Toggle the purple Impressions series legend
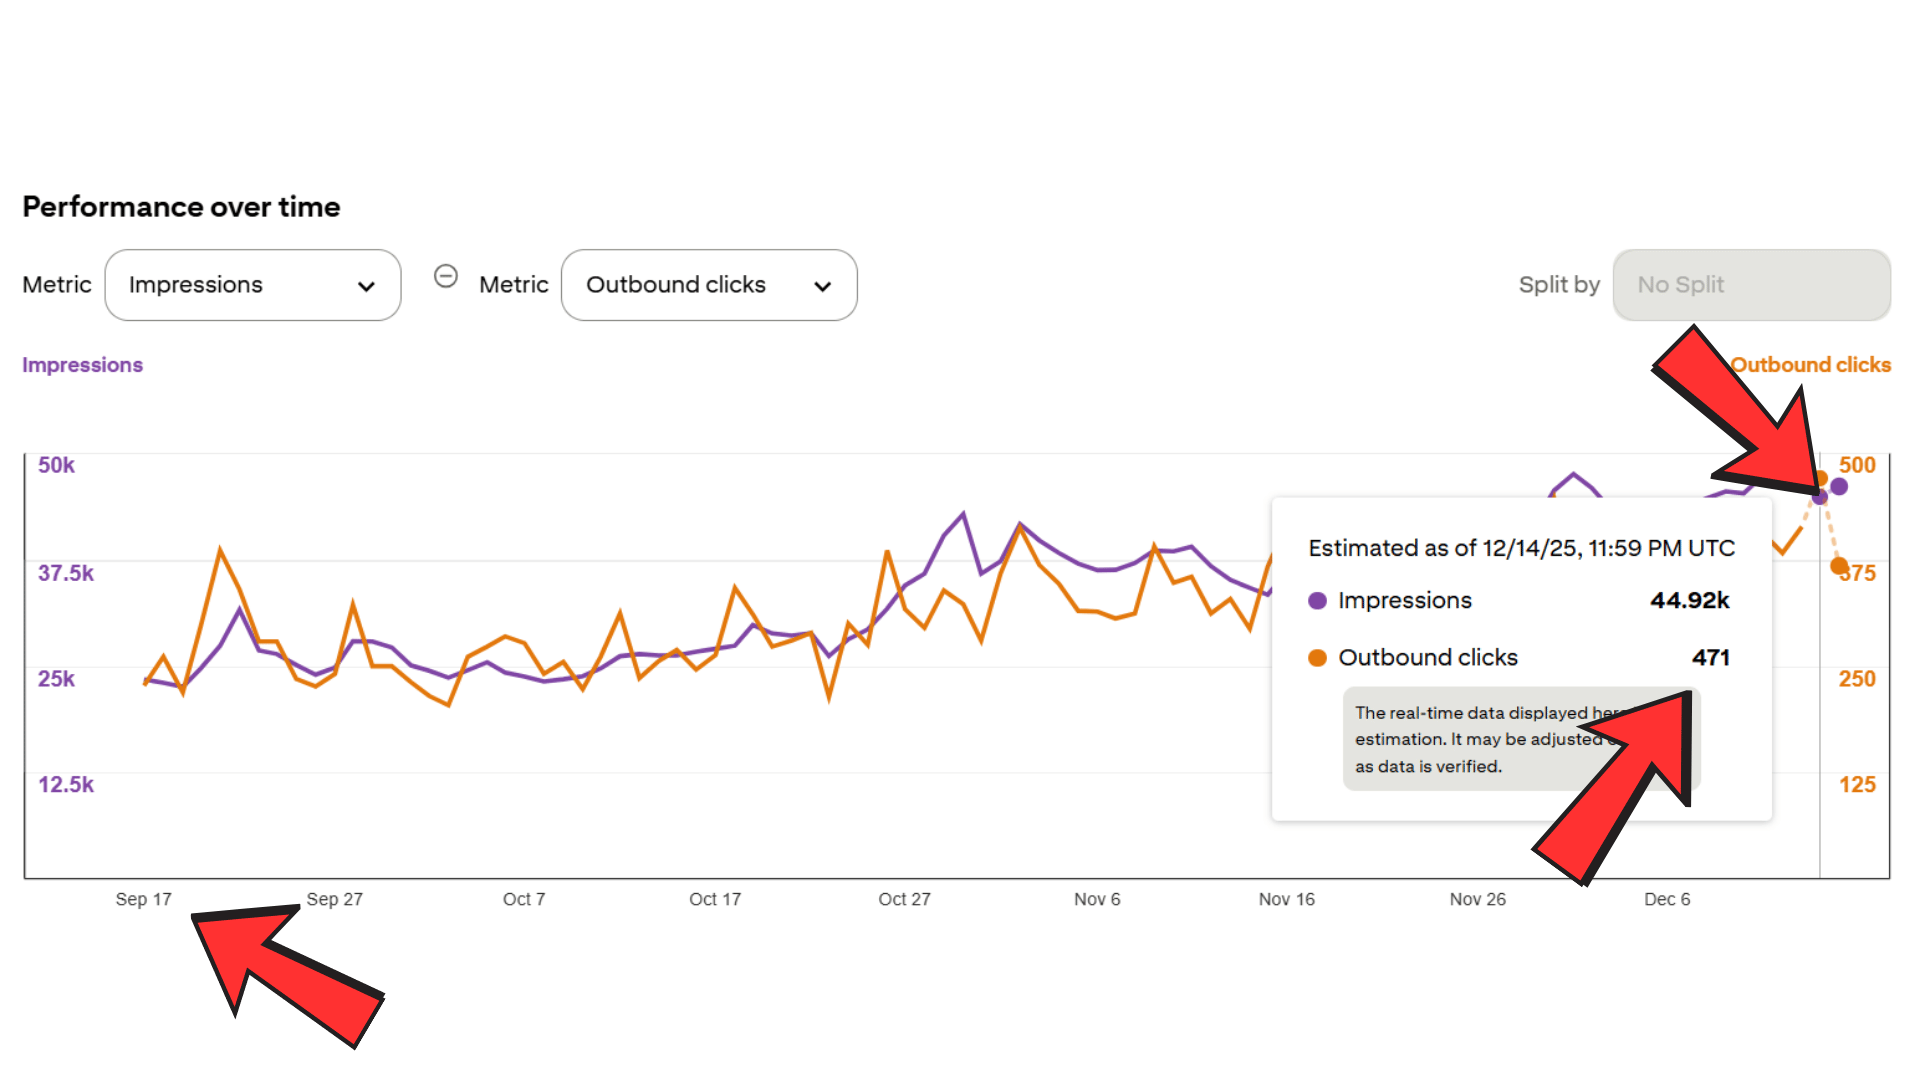The height and width of the screenshot is (1080, 1920). pyautogui.click(x=83, y=365)
